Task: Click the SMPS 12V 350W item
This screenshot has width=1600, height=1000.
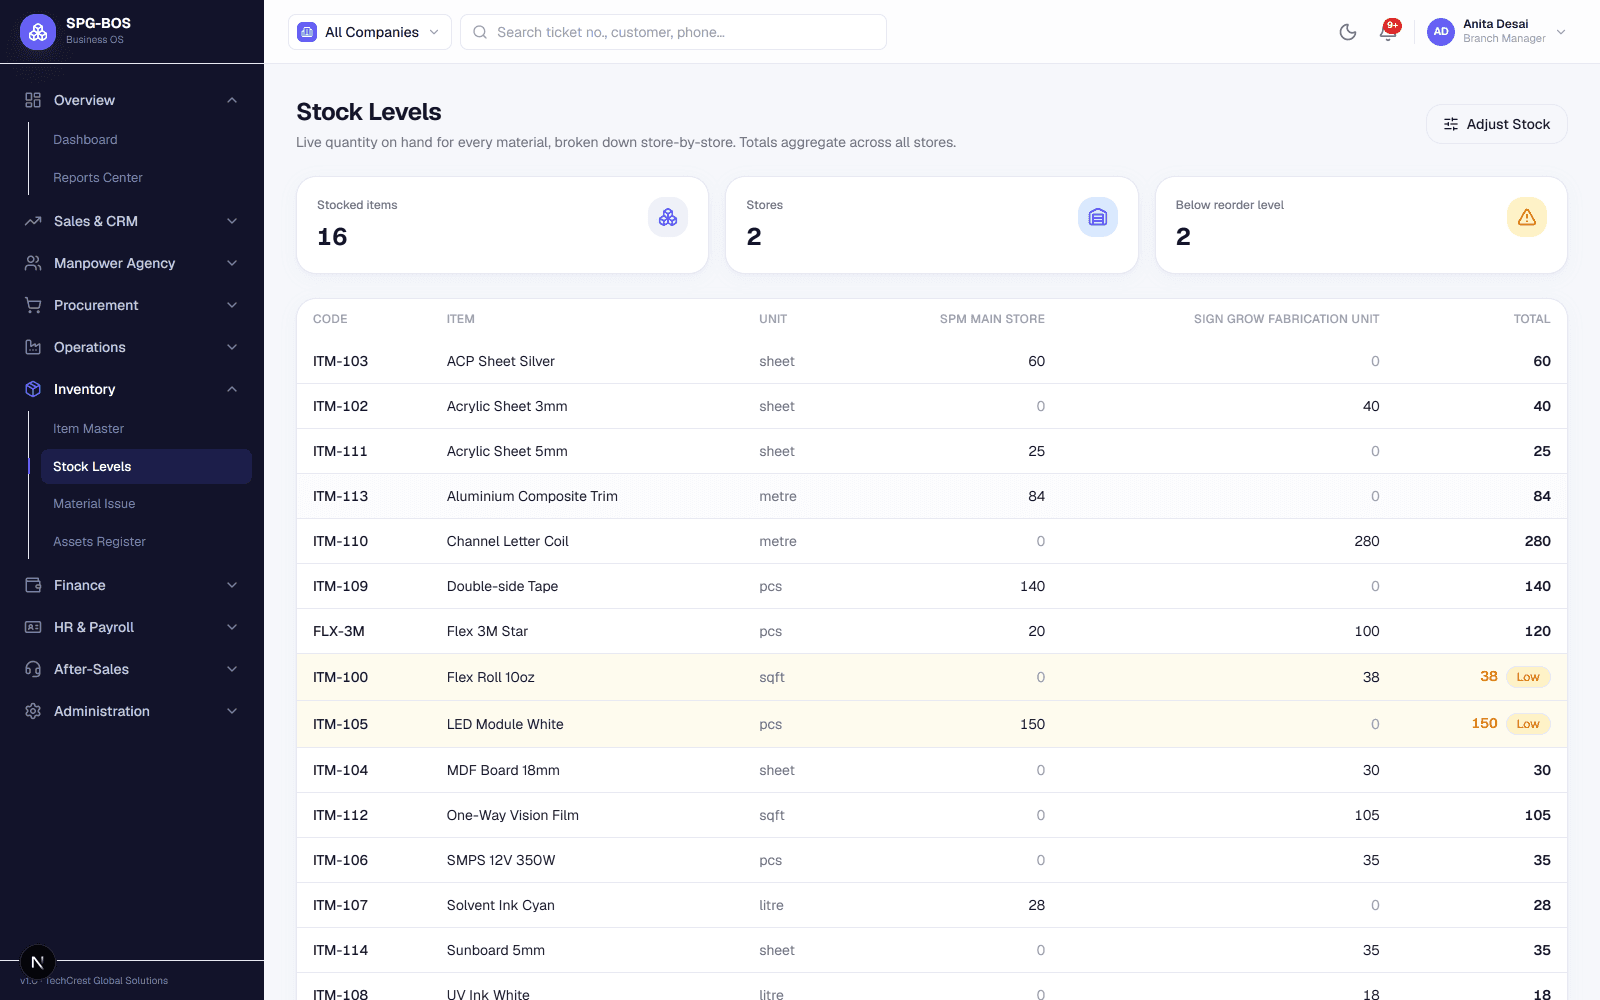Action: tap(501, 860)
